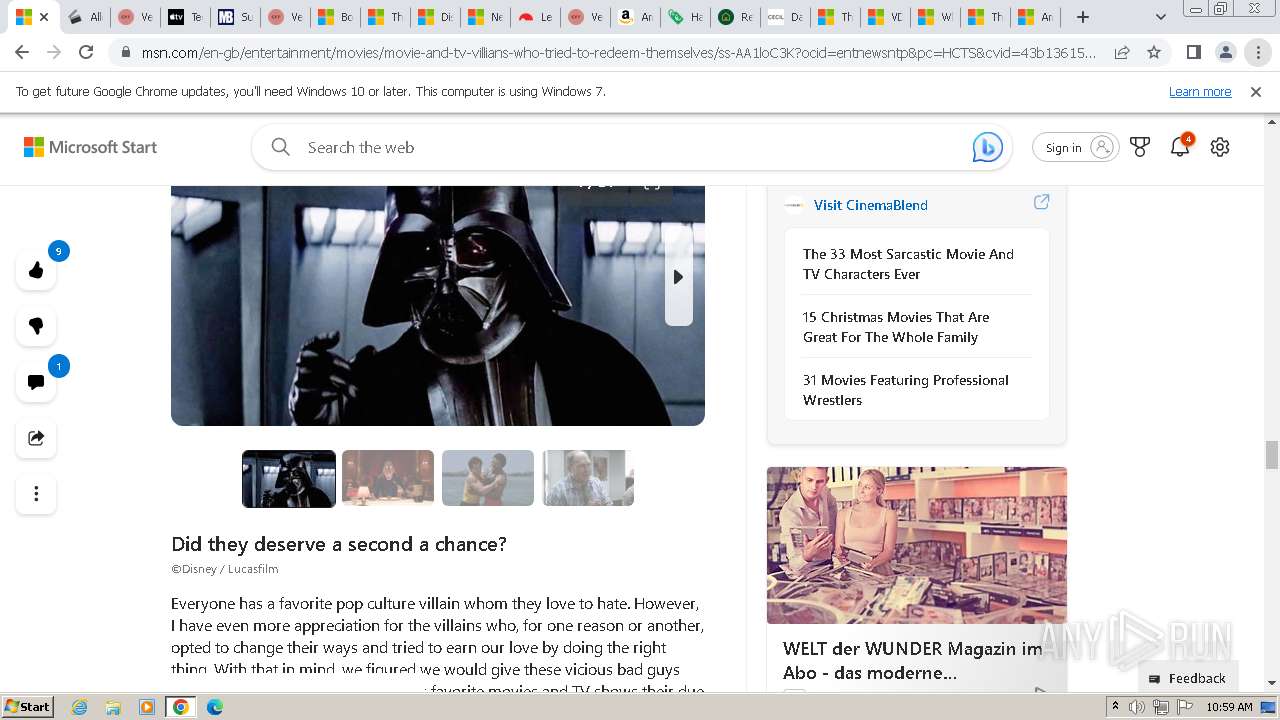Select the Darth Vader slide thumbnail

click(x=289, y=479)
